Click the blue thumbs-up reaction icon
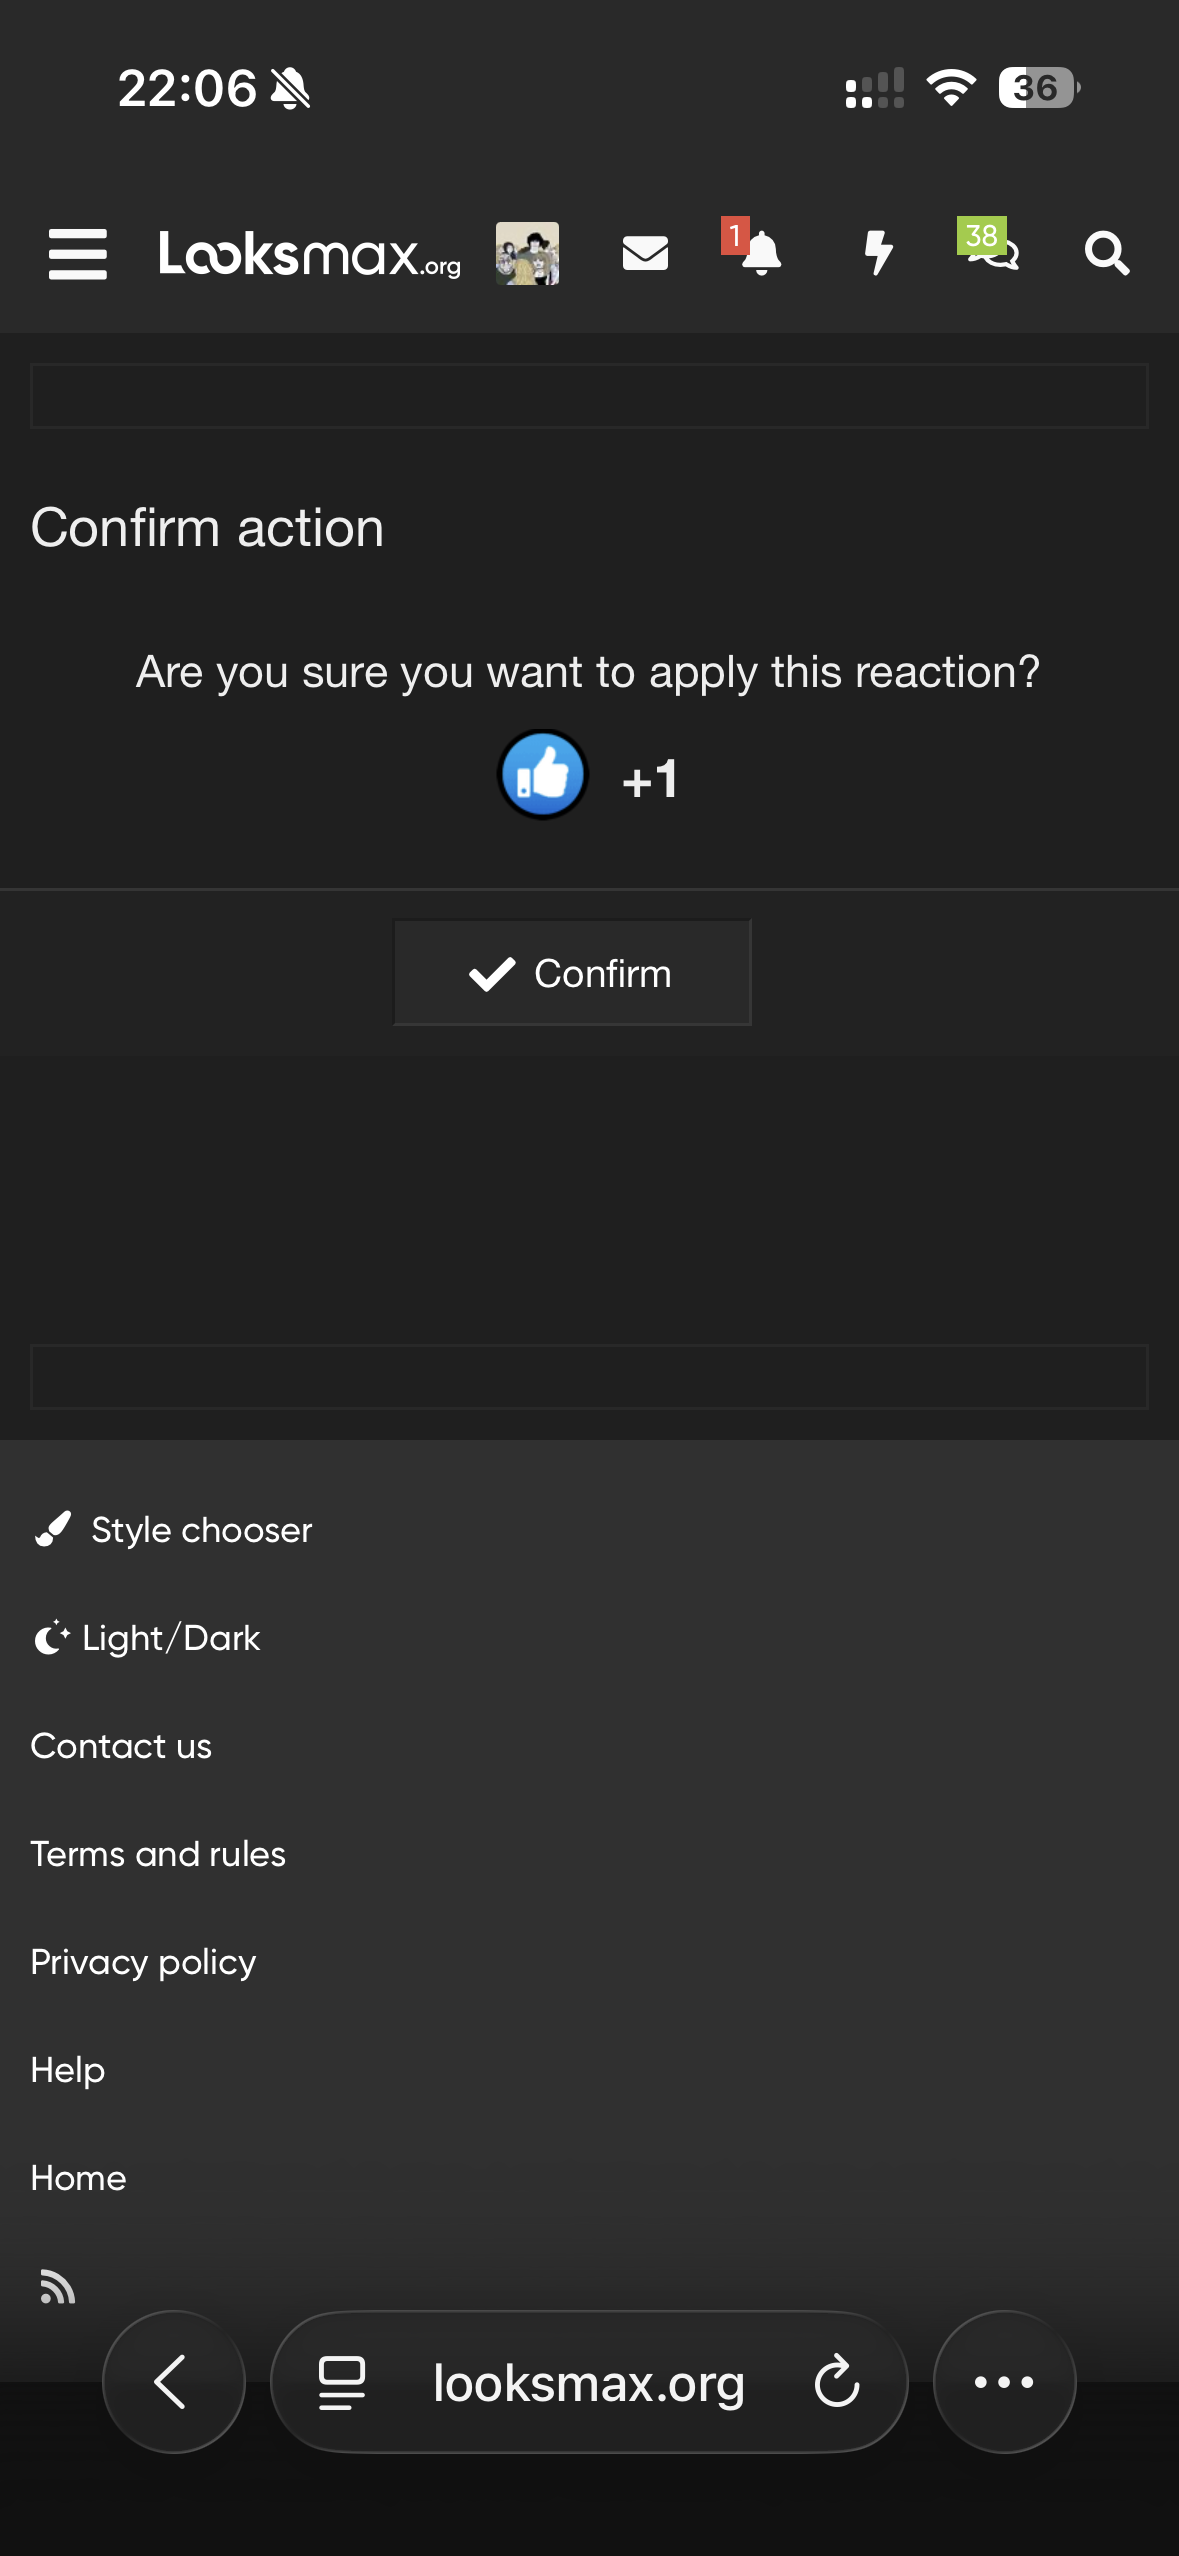This screenshot has width=1179, height=2556. [543, 775]
